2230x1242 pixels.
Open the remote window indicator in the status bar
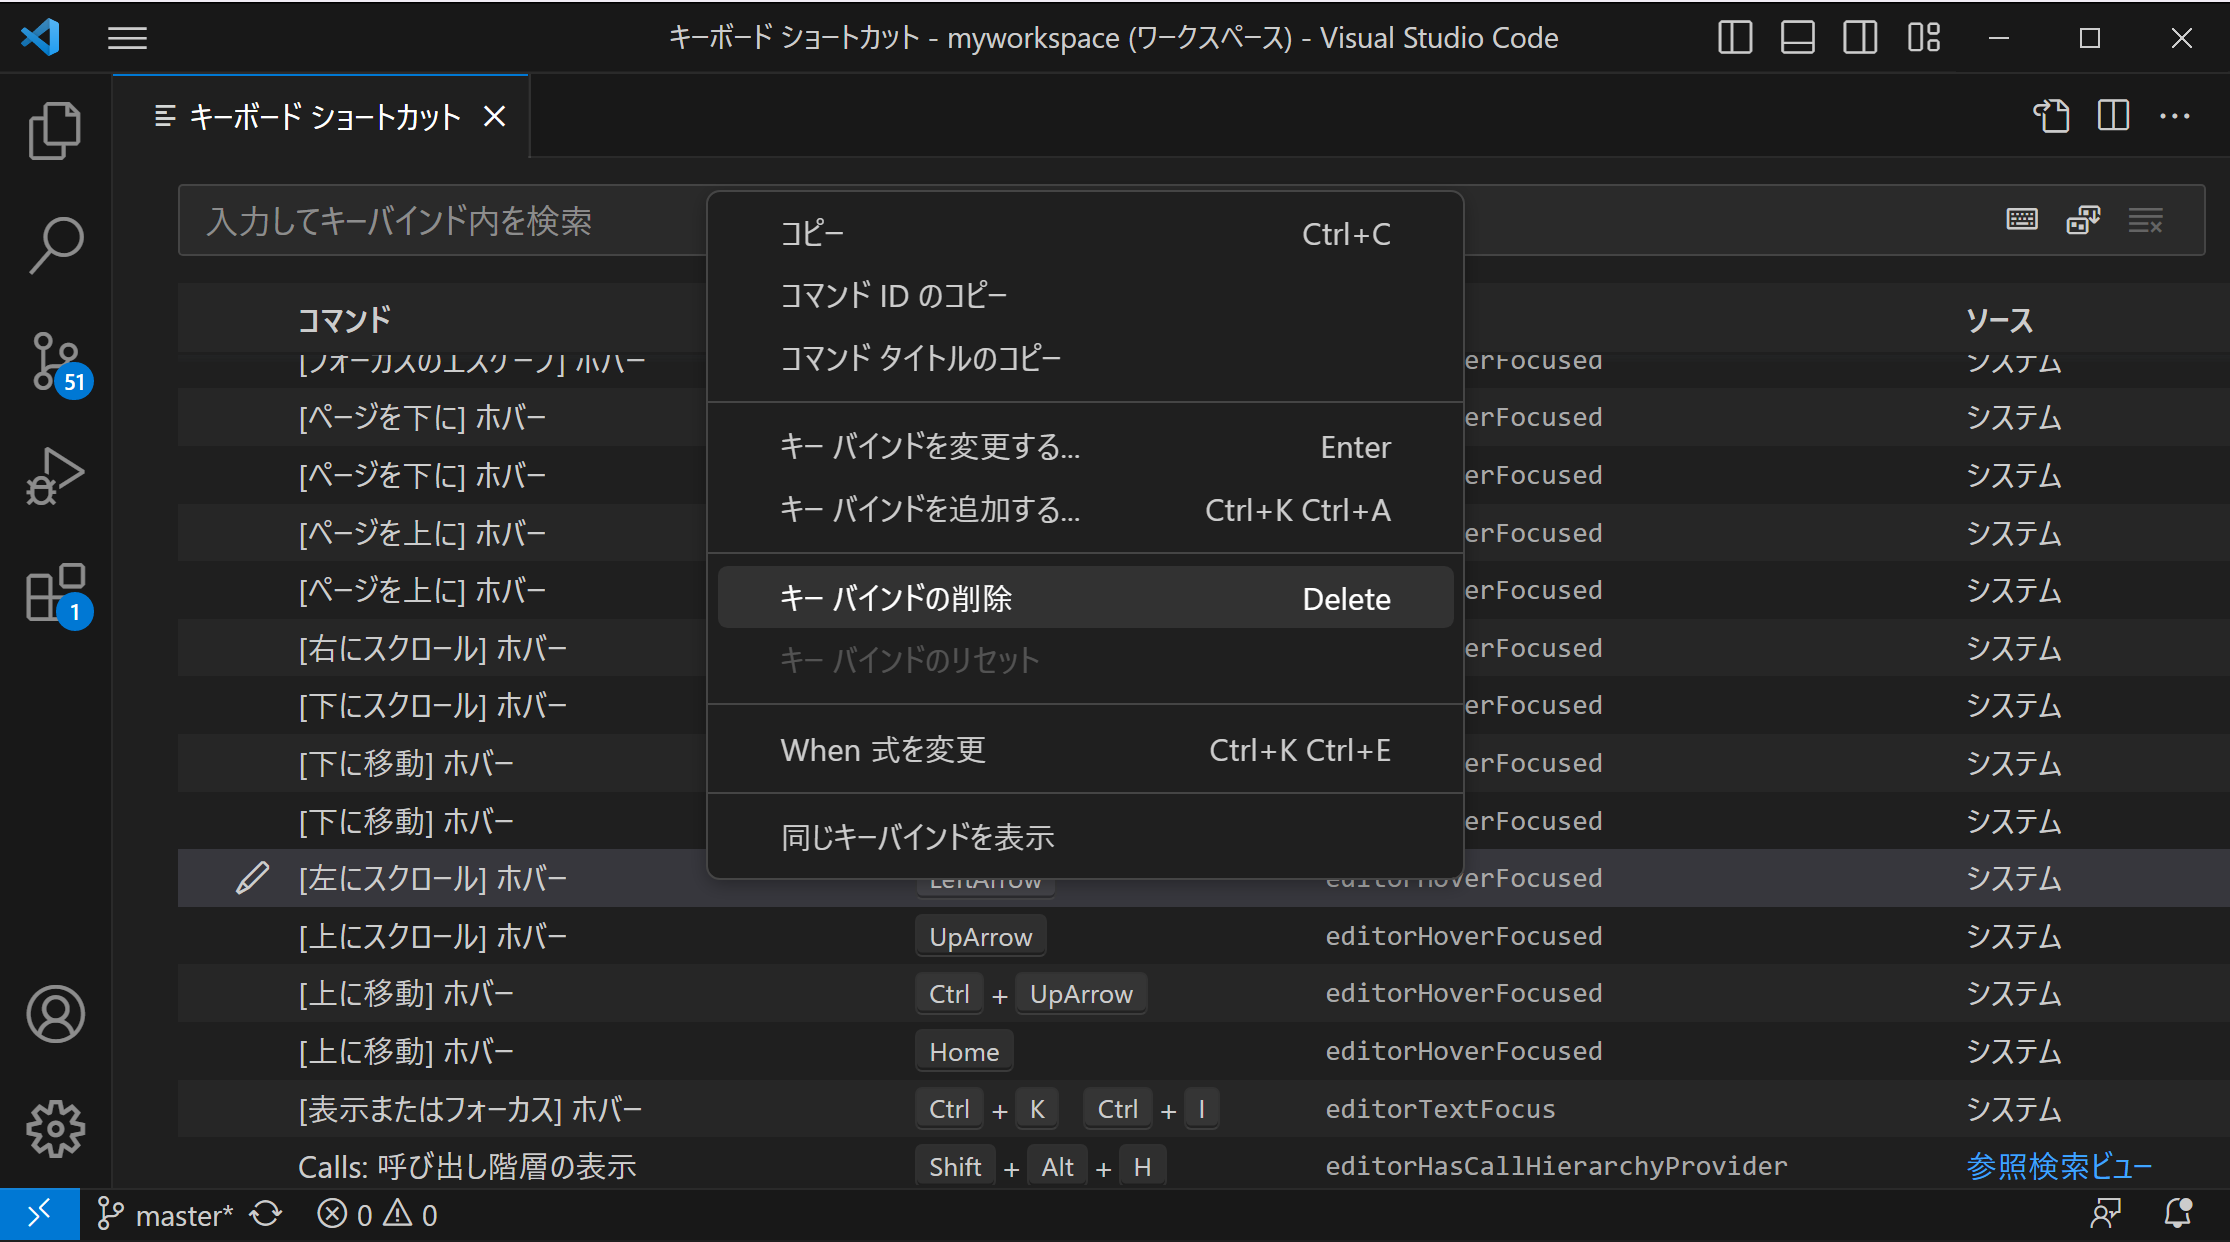coord(40,1215)
